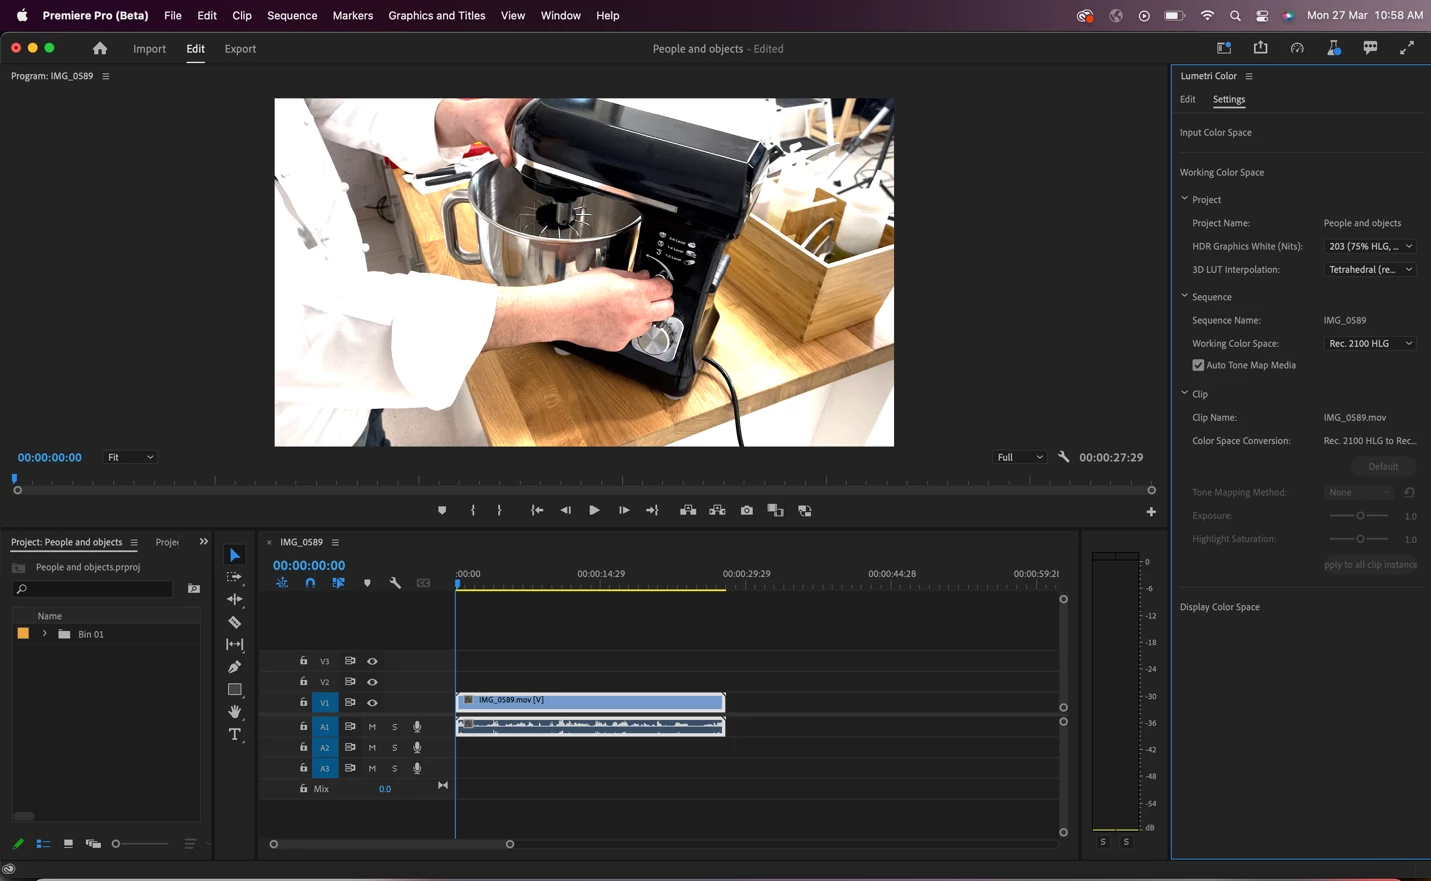Click the Extract button
This screenshot has height=881, width=1431.
pos(717,511)
